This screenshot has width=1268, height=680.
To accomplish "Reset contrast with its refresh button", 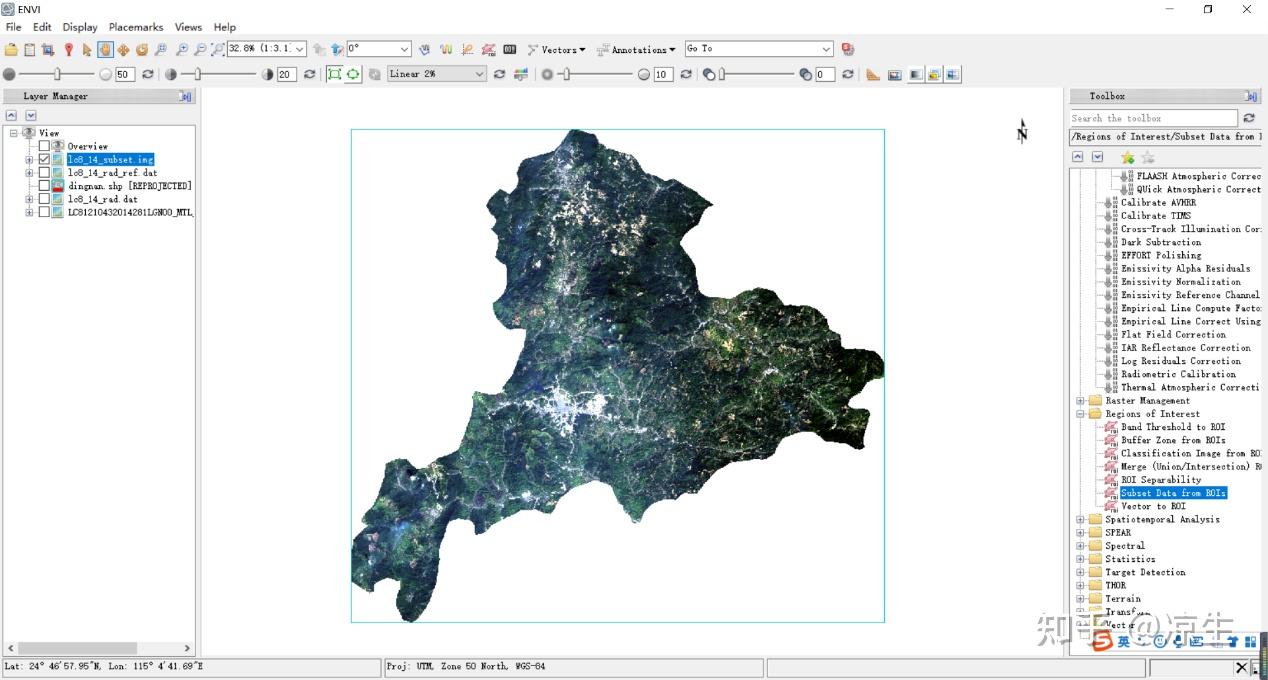I will [x=309, y=73].
